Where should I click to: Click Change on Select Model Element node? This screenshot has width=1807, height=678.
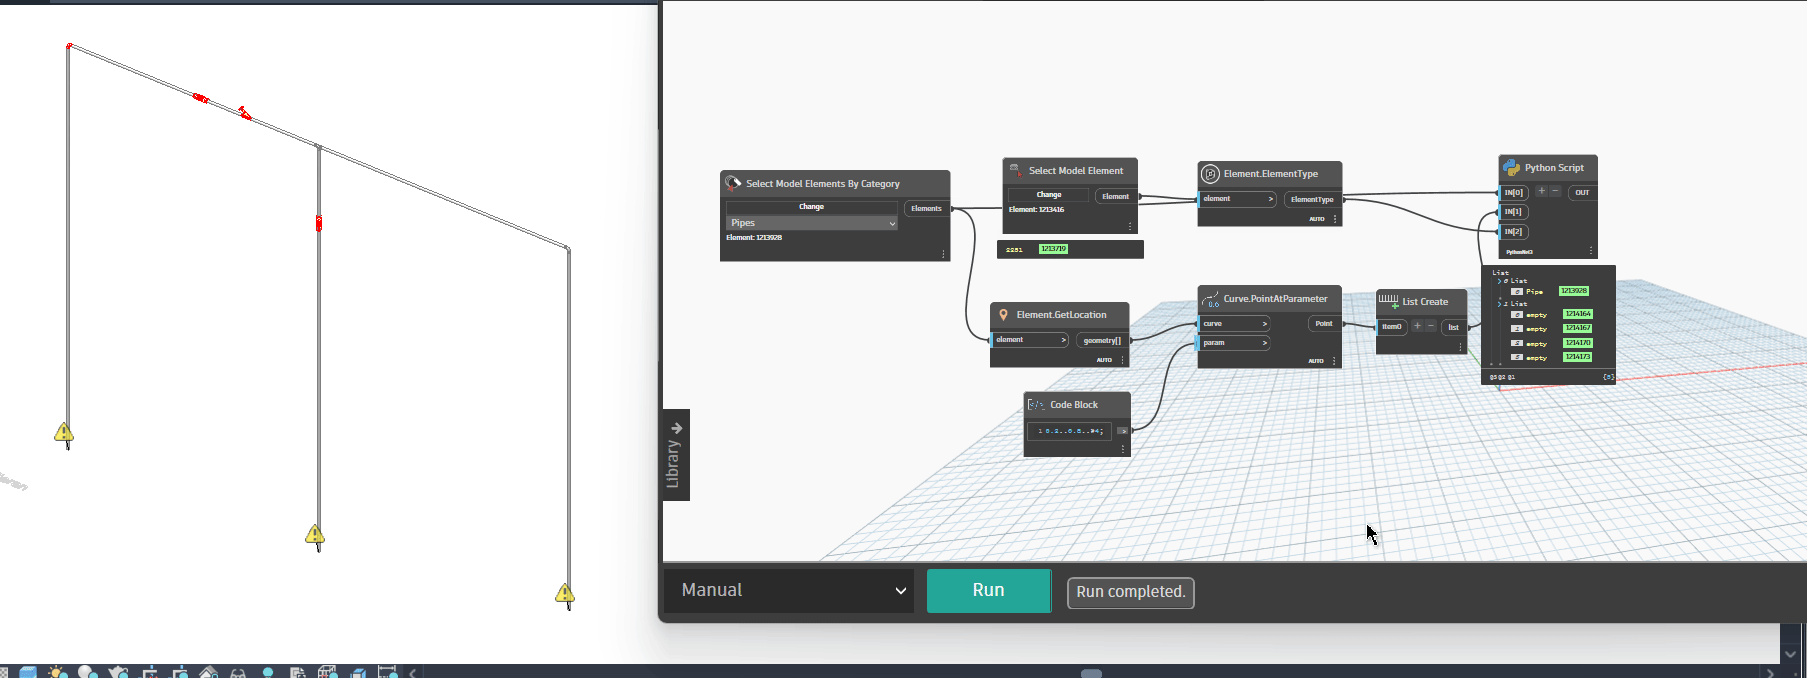click(1049, 195)
